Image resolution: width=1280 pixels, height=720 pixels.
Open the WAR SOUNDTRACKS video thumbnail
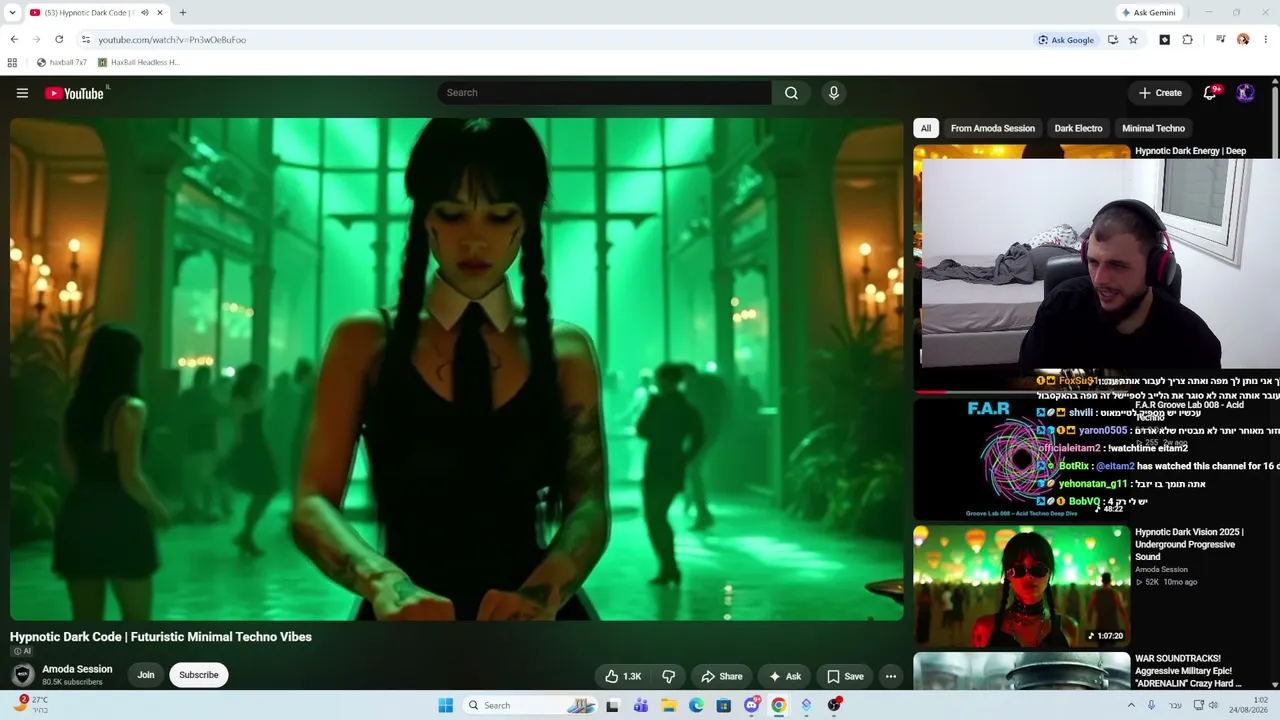(x=1021, y=671)
